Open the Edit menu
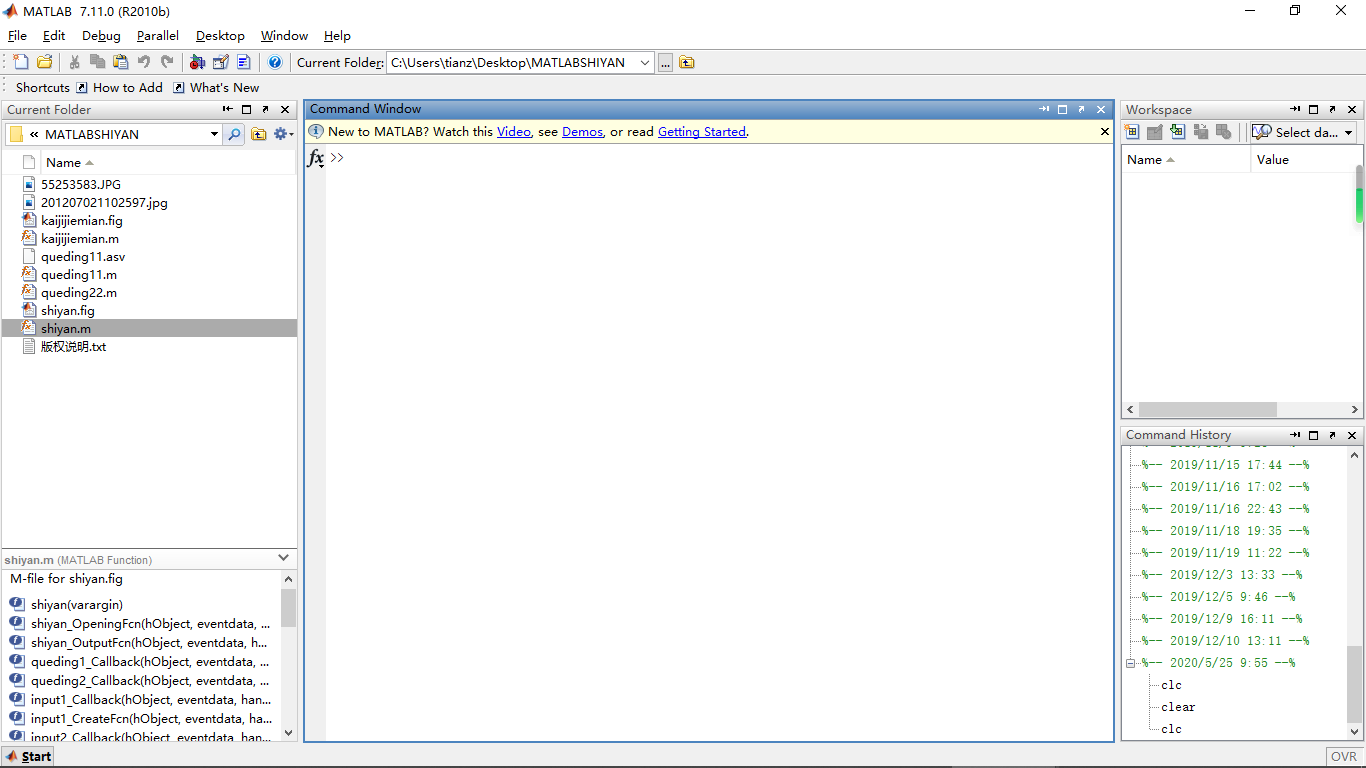The width and height of the screenshot is (1366, 768). [x=54, y=35]
